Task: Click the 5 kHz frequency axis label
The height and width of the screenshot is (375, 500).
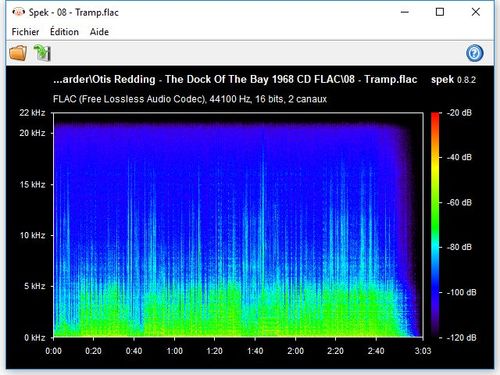Action: (34, 286)
